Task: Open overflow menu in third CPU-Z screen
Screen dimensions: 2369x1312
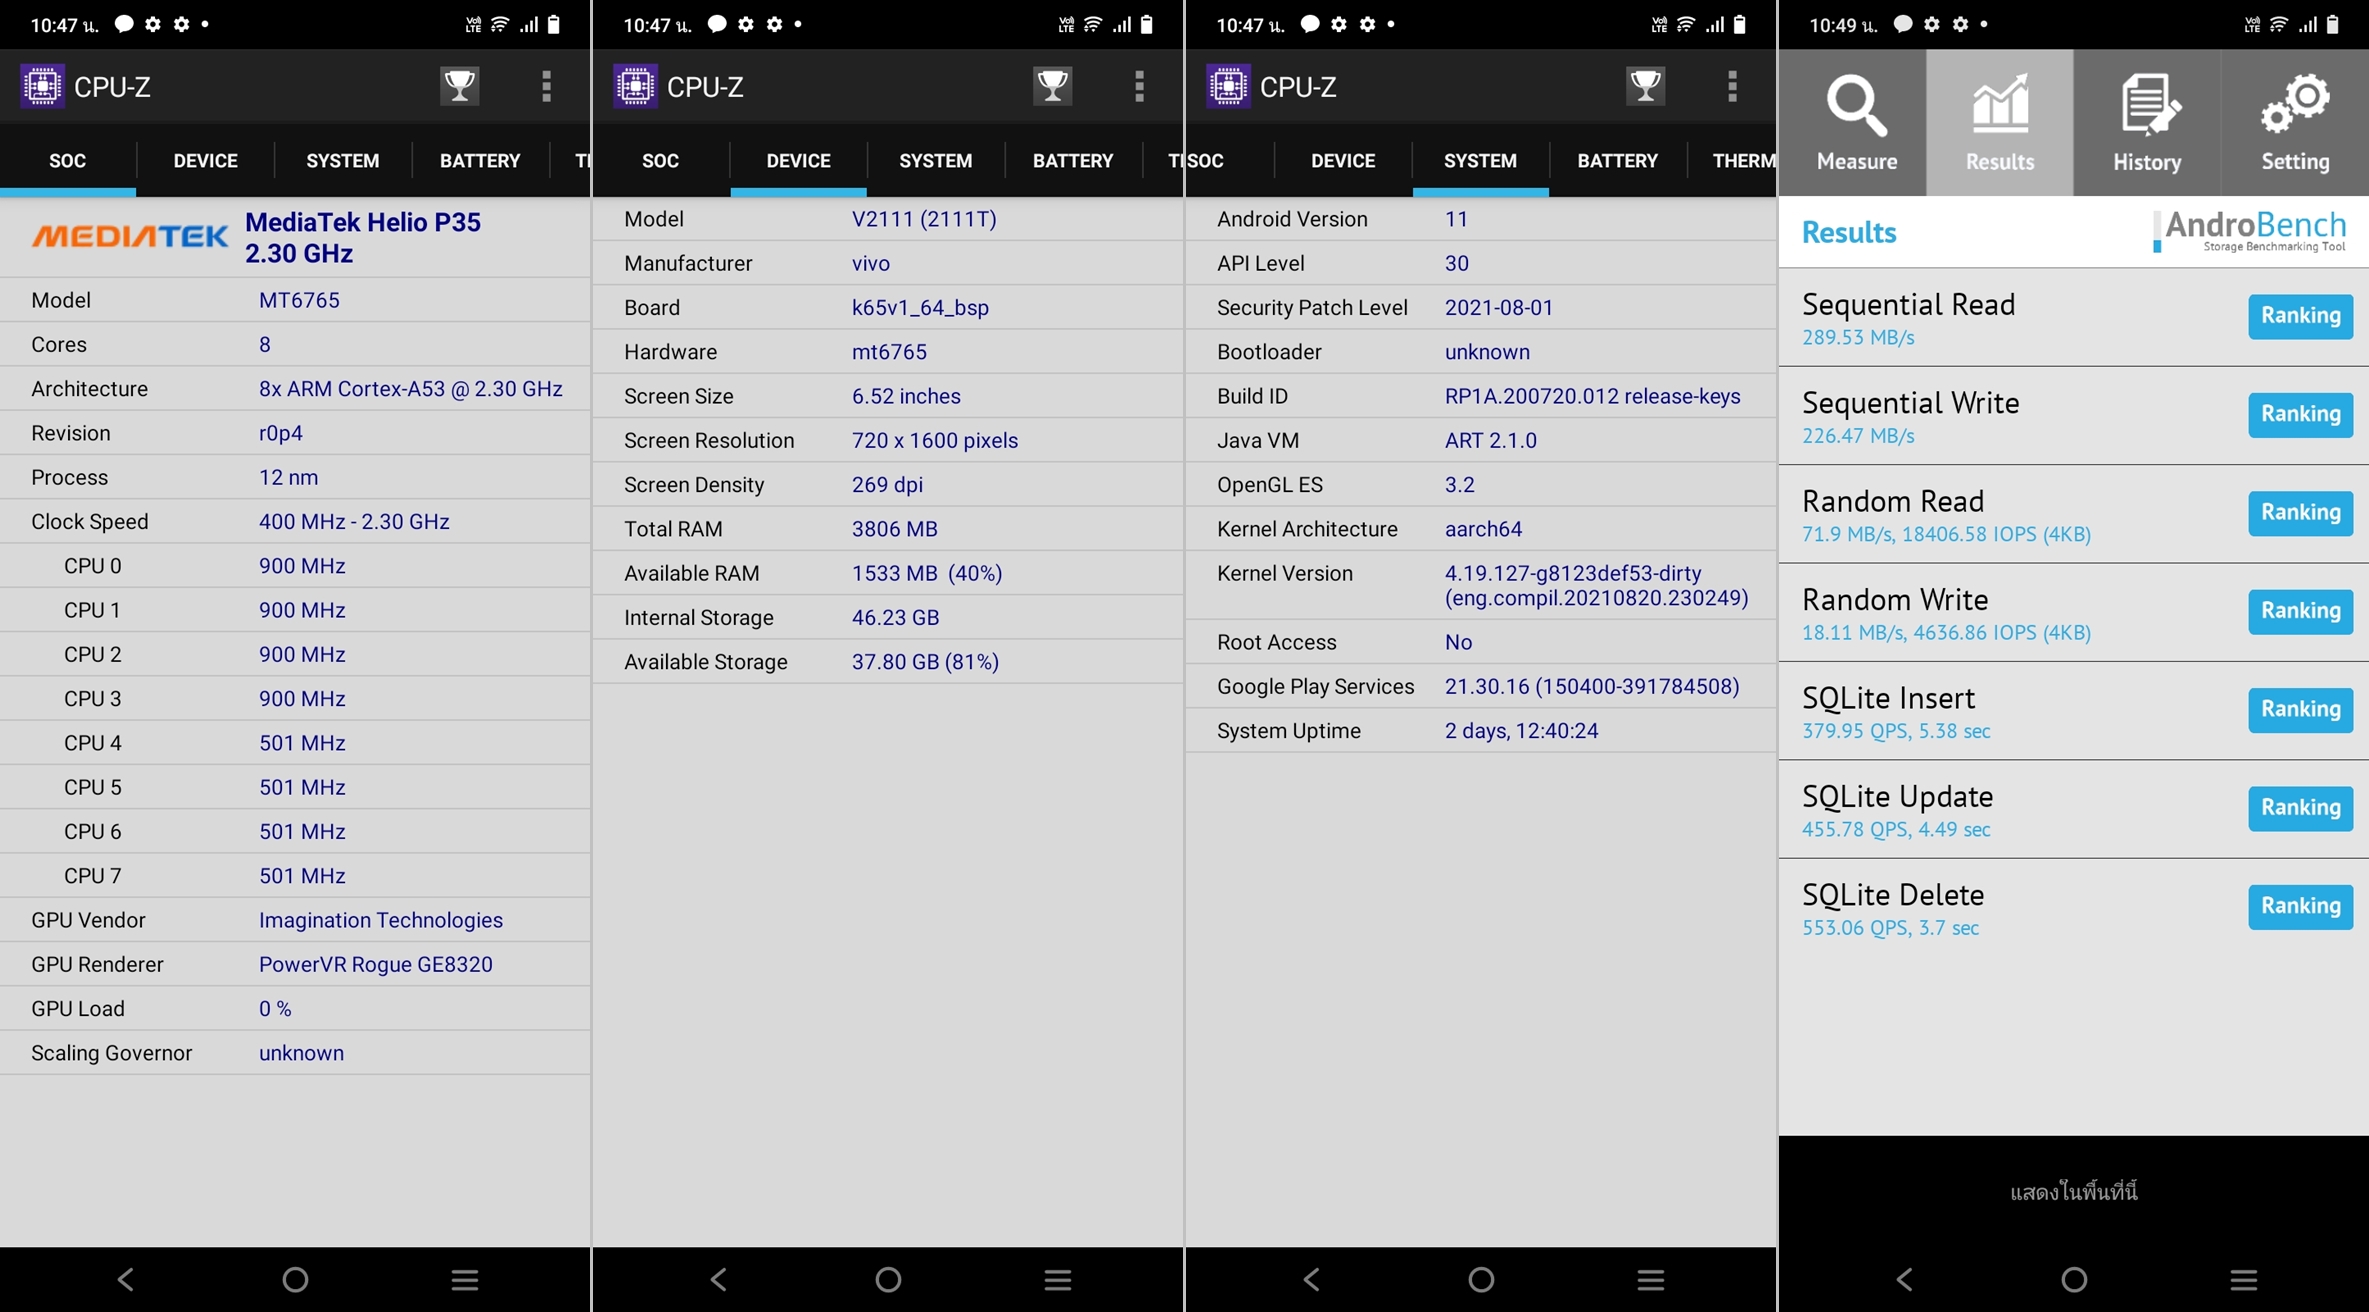Action: pos(1732,86)
